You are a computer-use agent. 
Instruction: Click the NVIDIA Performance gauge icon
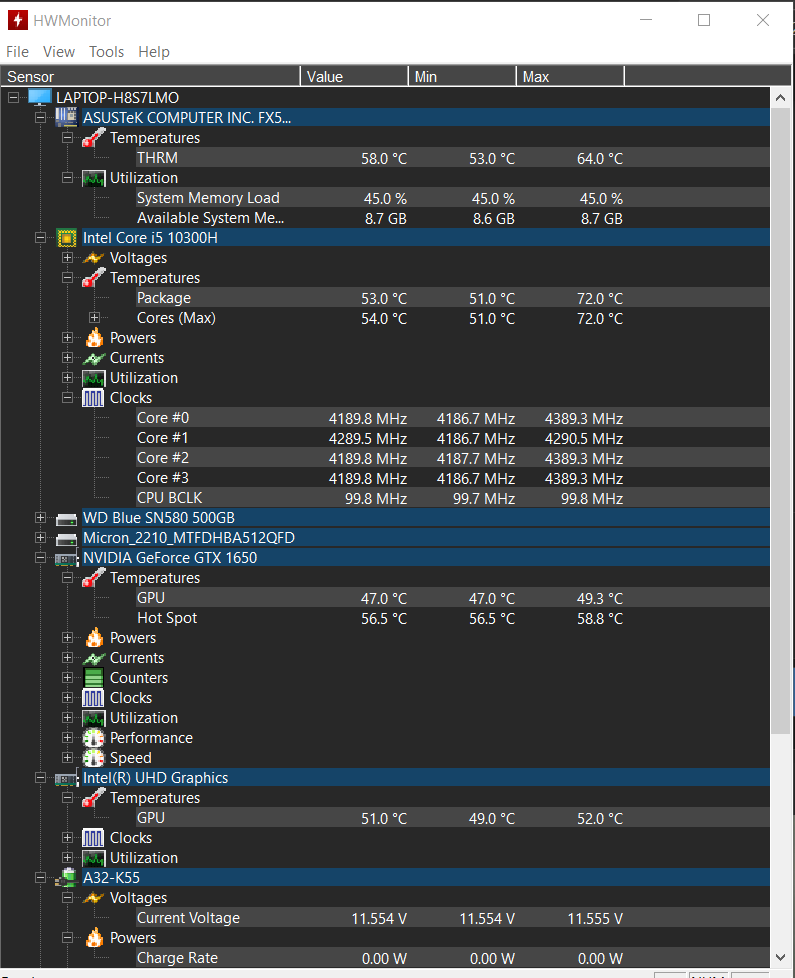94,738
